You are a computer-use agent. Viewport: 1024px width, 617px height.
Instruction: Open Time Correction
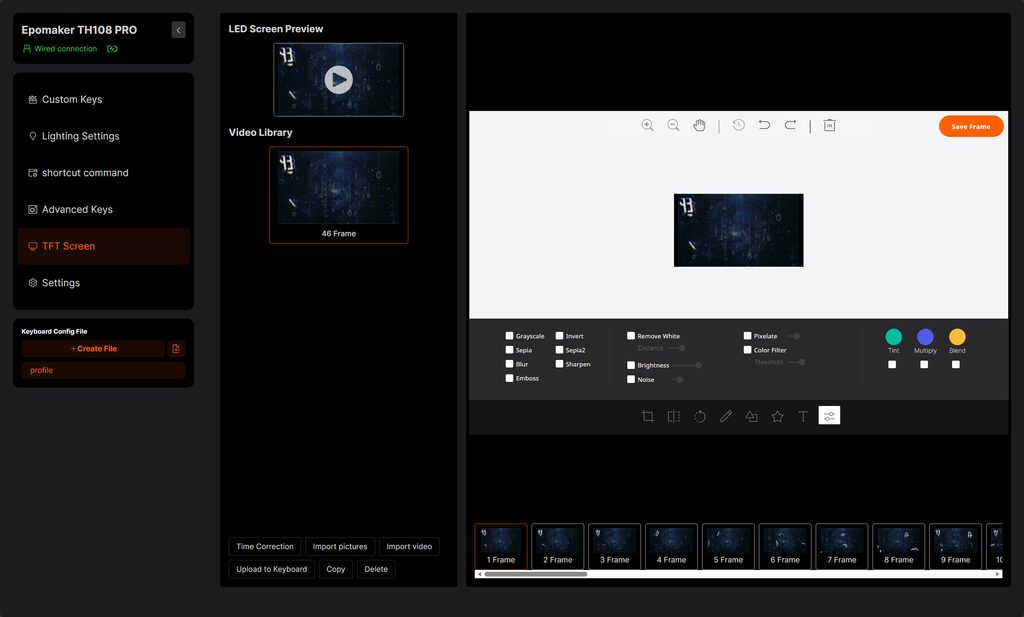coord(264,546)
